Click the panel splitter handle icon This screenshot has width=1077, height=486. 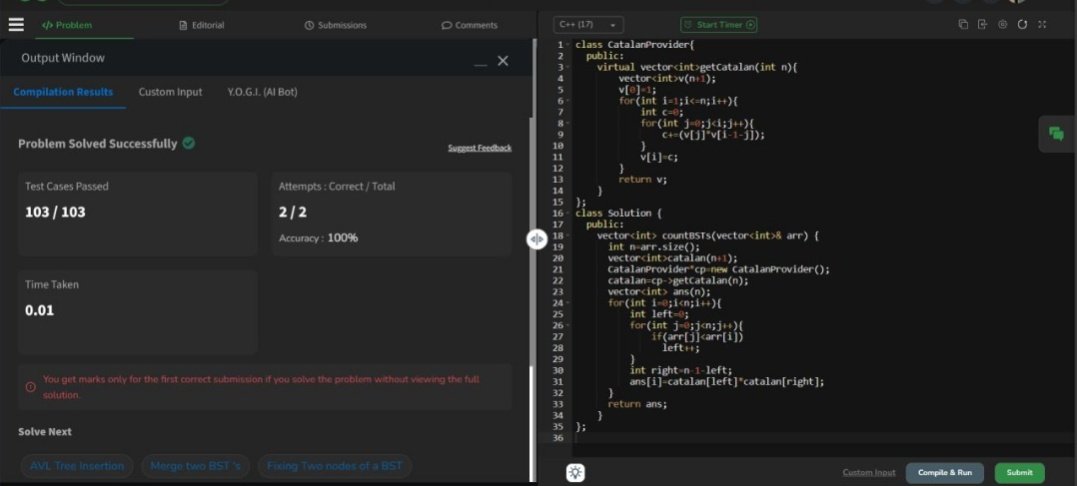click(536, 239)
